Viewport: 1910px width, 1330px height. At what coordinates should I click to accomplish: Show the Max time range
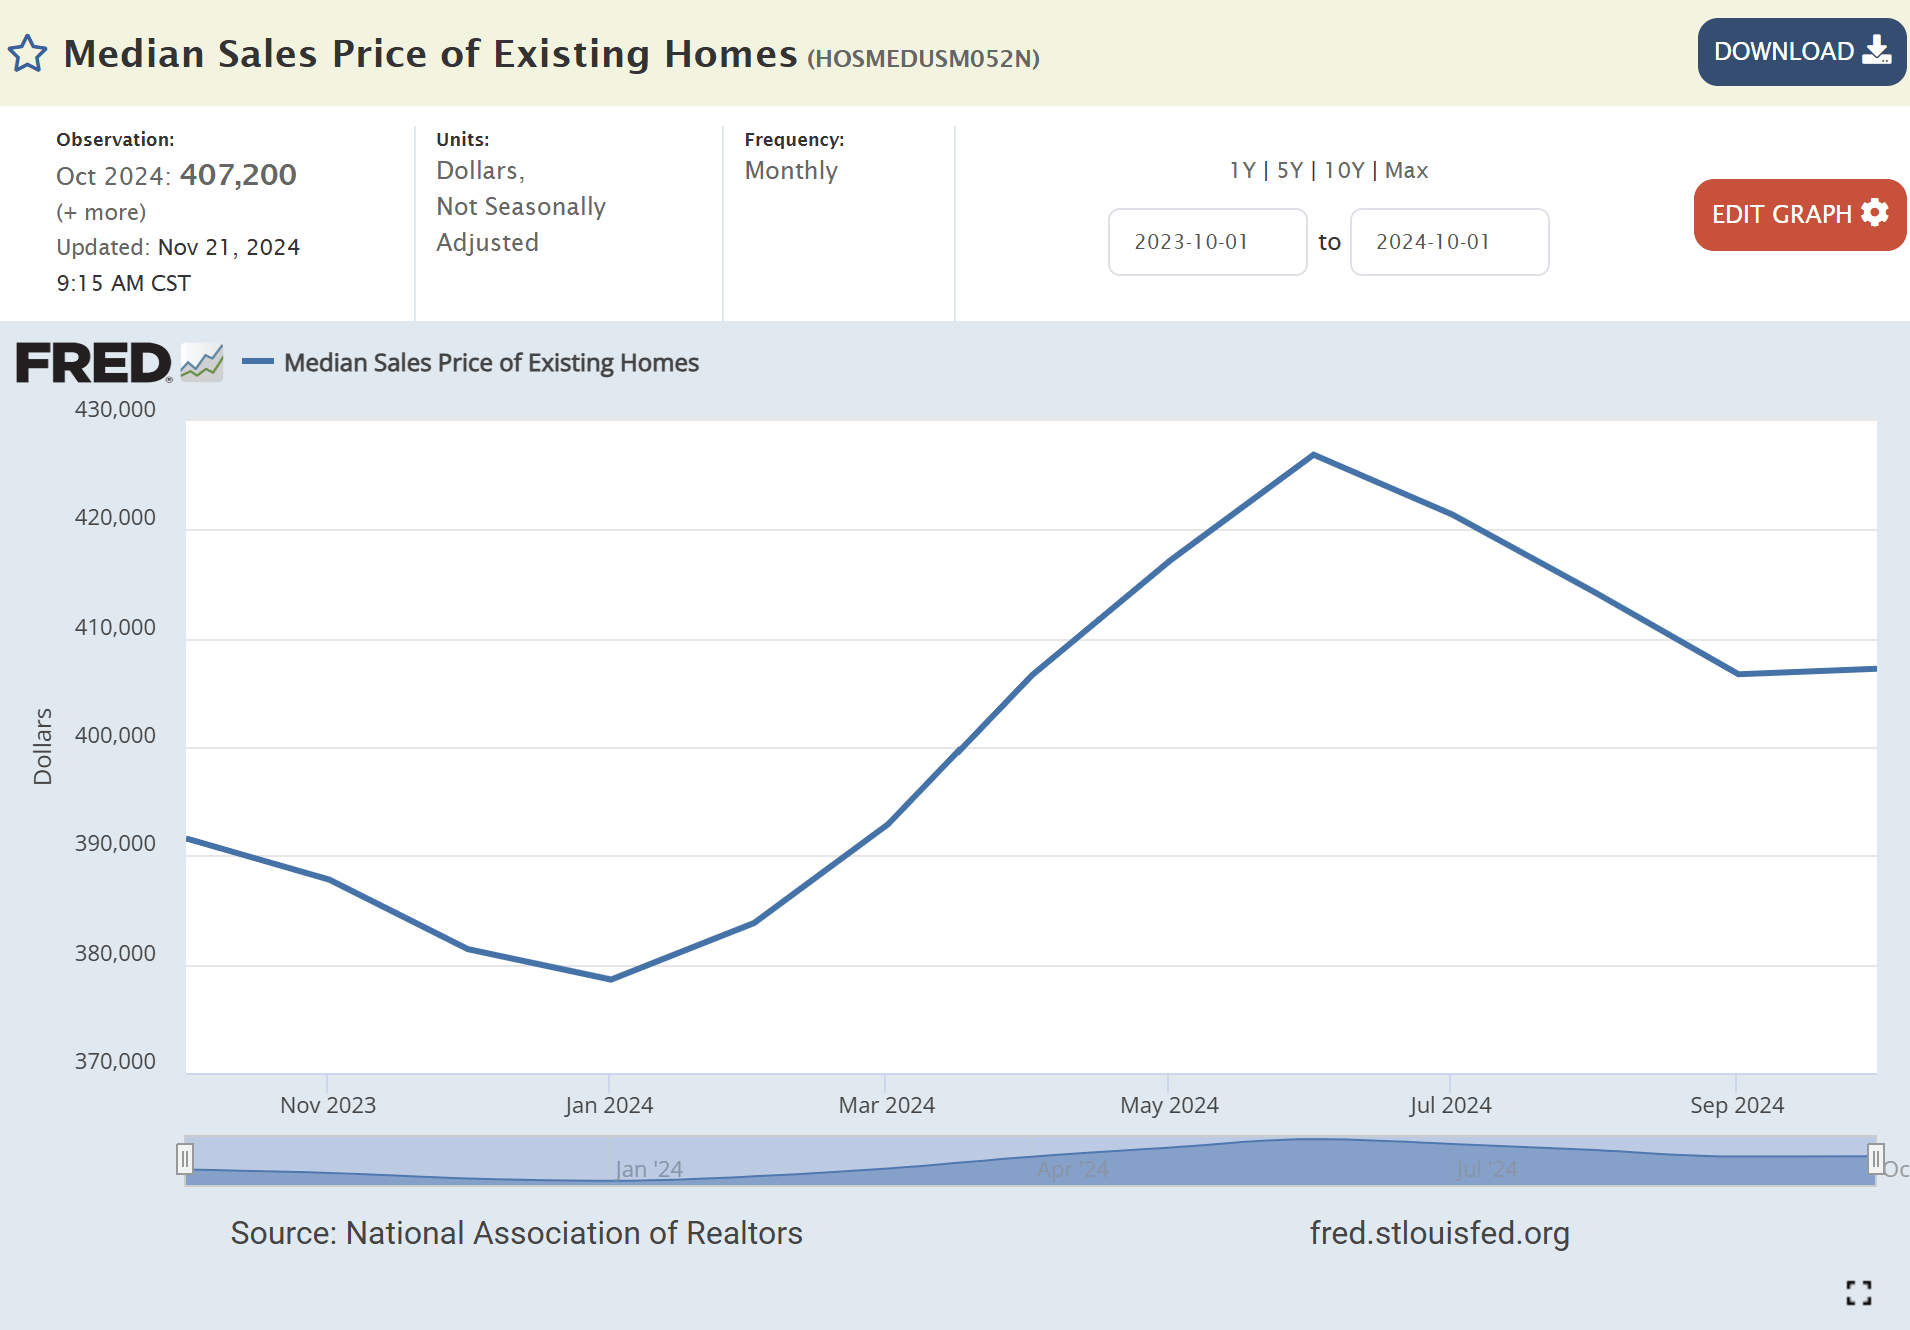[x=1406, y=171]
